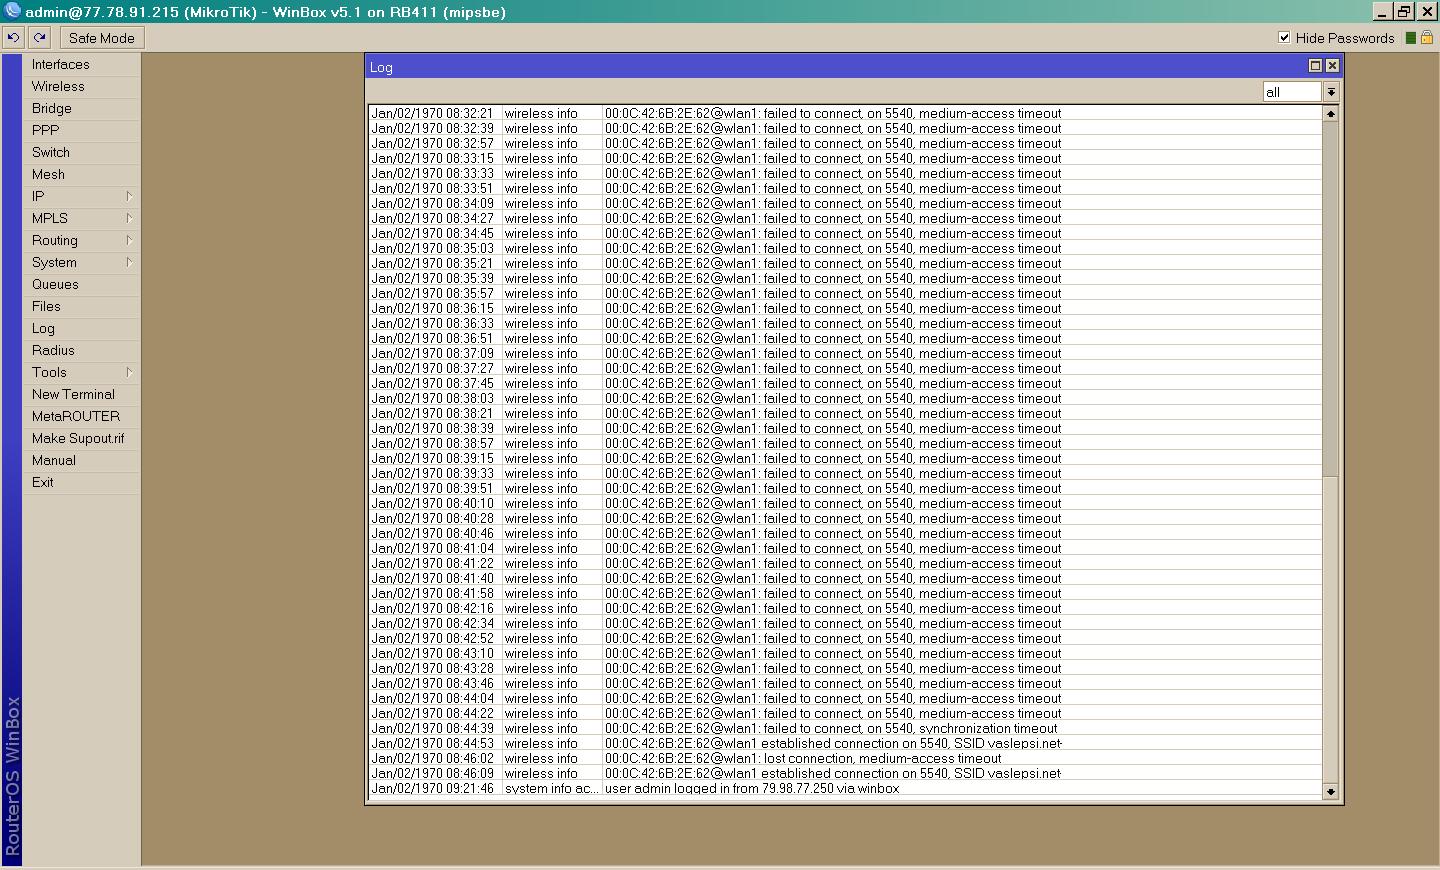Image resolution: width=1440 pixels, height=870 pixels.
Task: Click the green traffic indicator icon
Action: tap(1412, 37)
